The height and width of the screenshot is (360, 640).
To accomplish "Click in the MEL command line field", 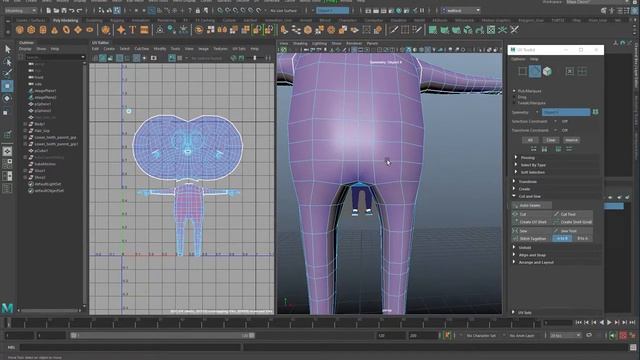I will (x=131, y=347).
